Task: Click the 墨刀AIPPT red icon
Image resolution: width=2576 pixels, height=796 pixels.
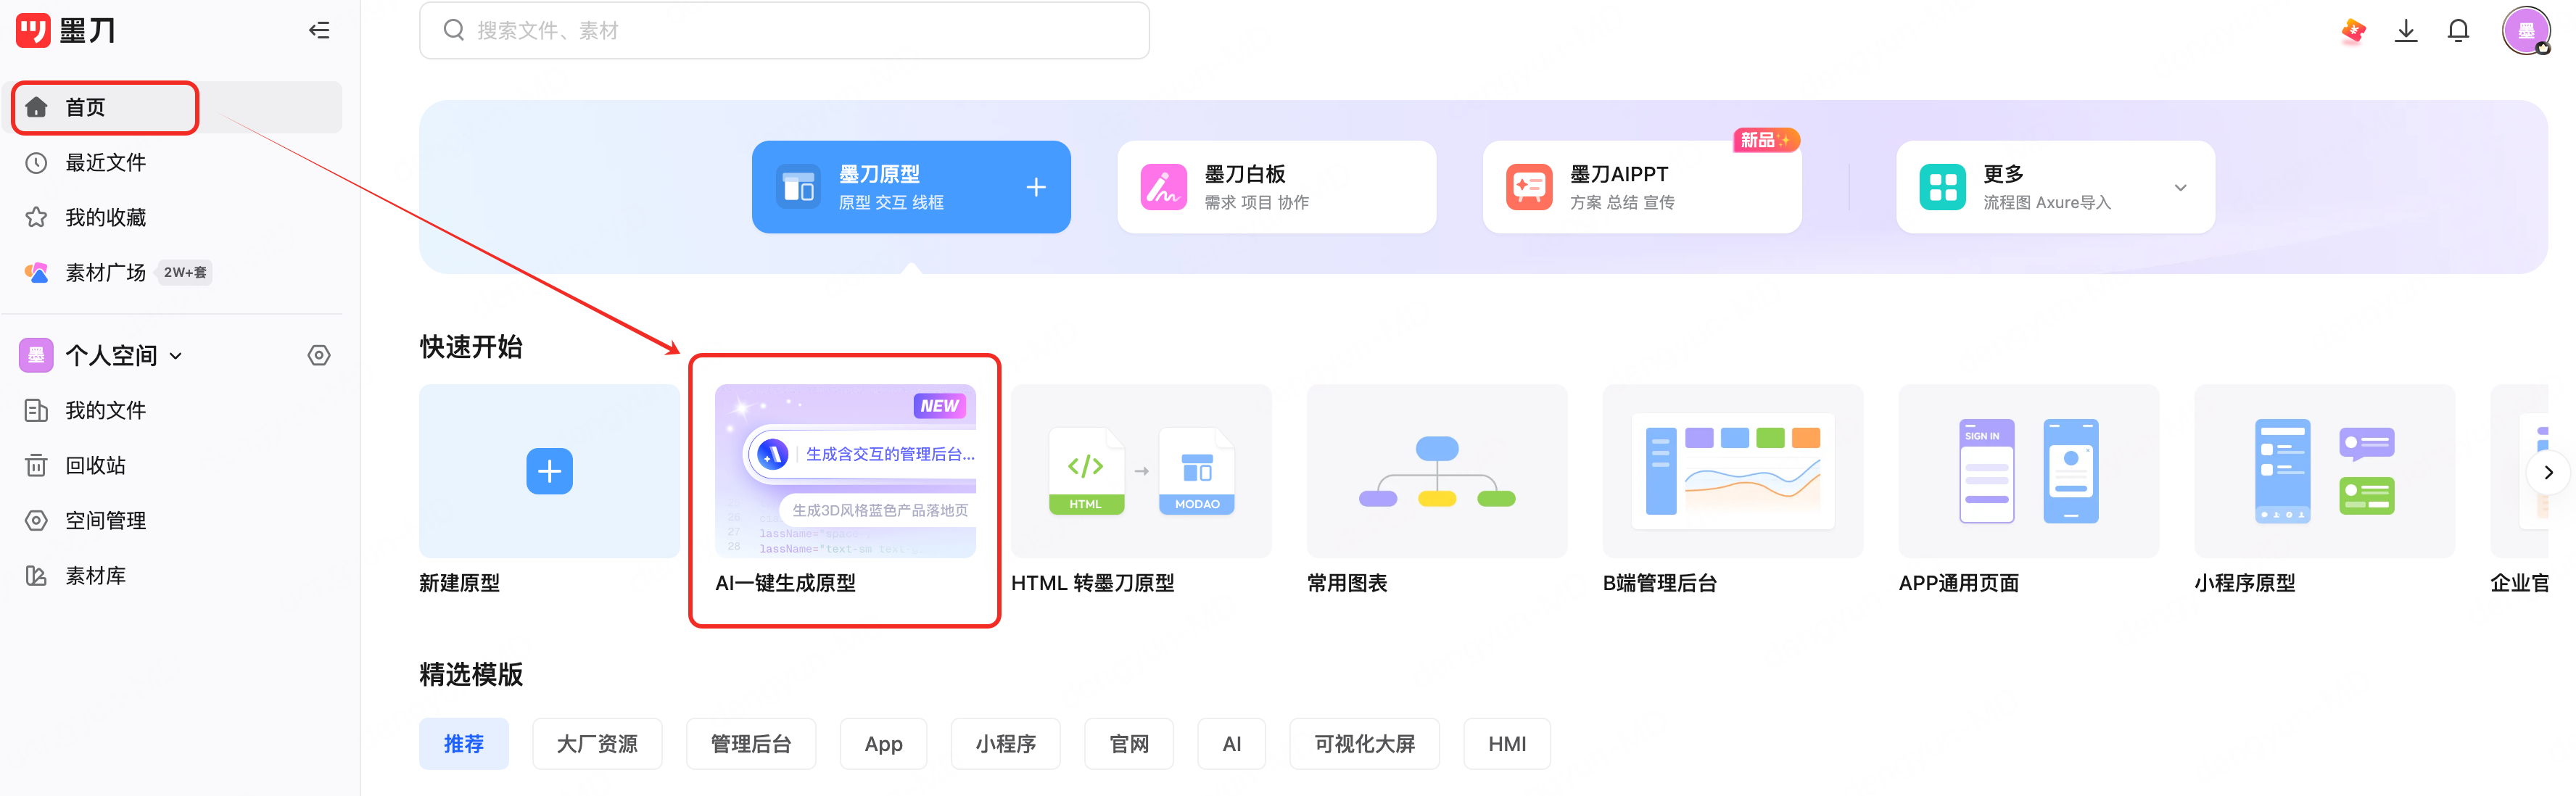Action: (1529, 187)
